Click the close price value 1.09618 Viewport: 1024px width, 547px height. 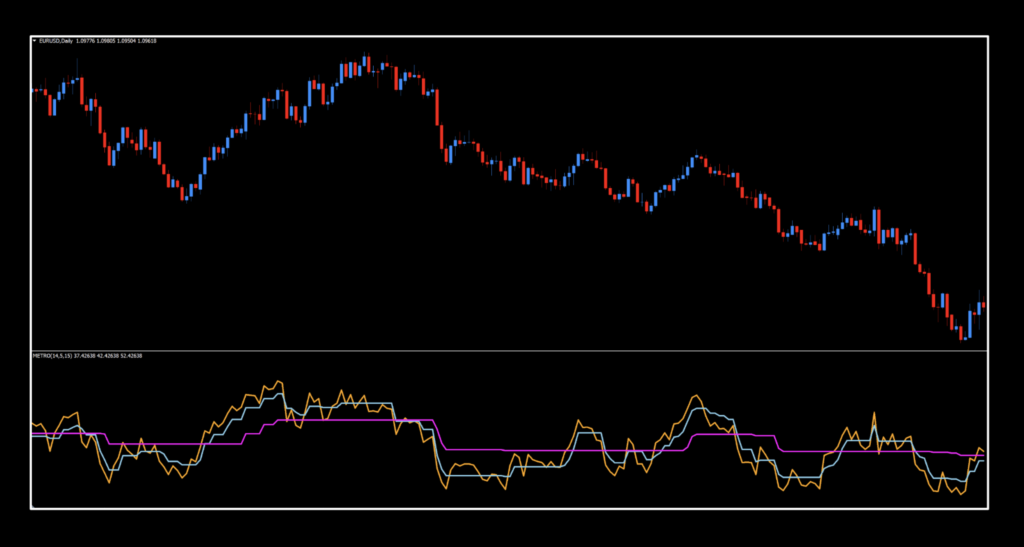(147, 41)
